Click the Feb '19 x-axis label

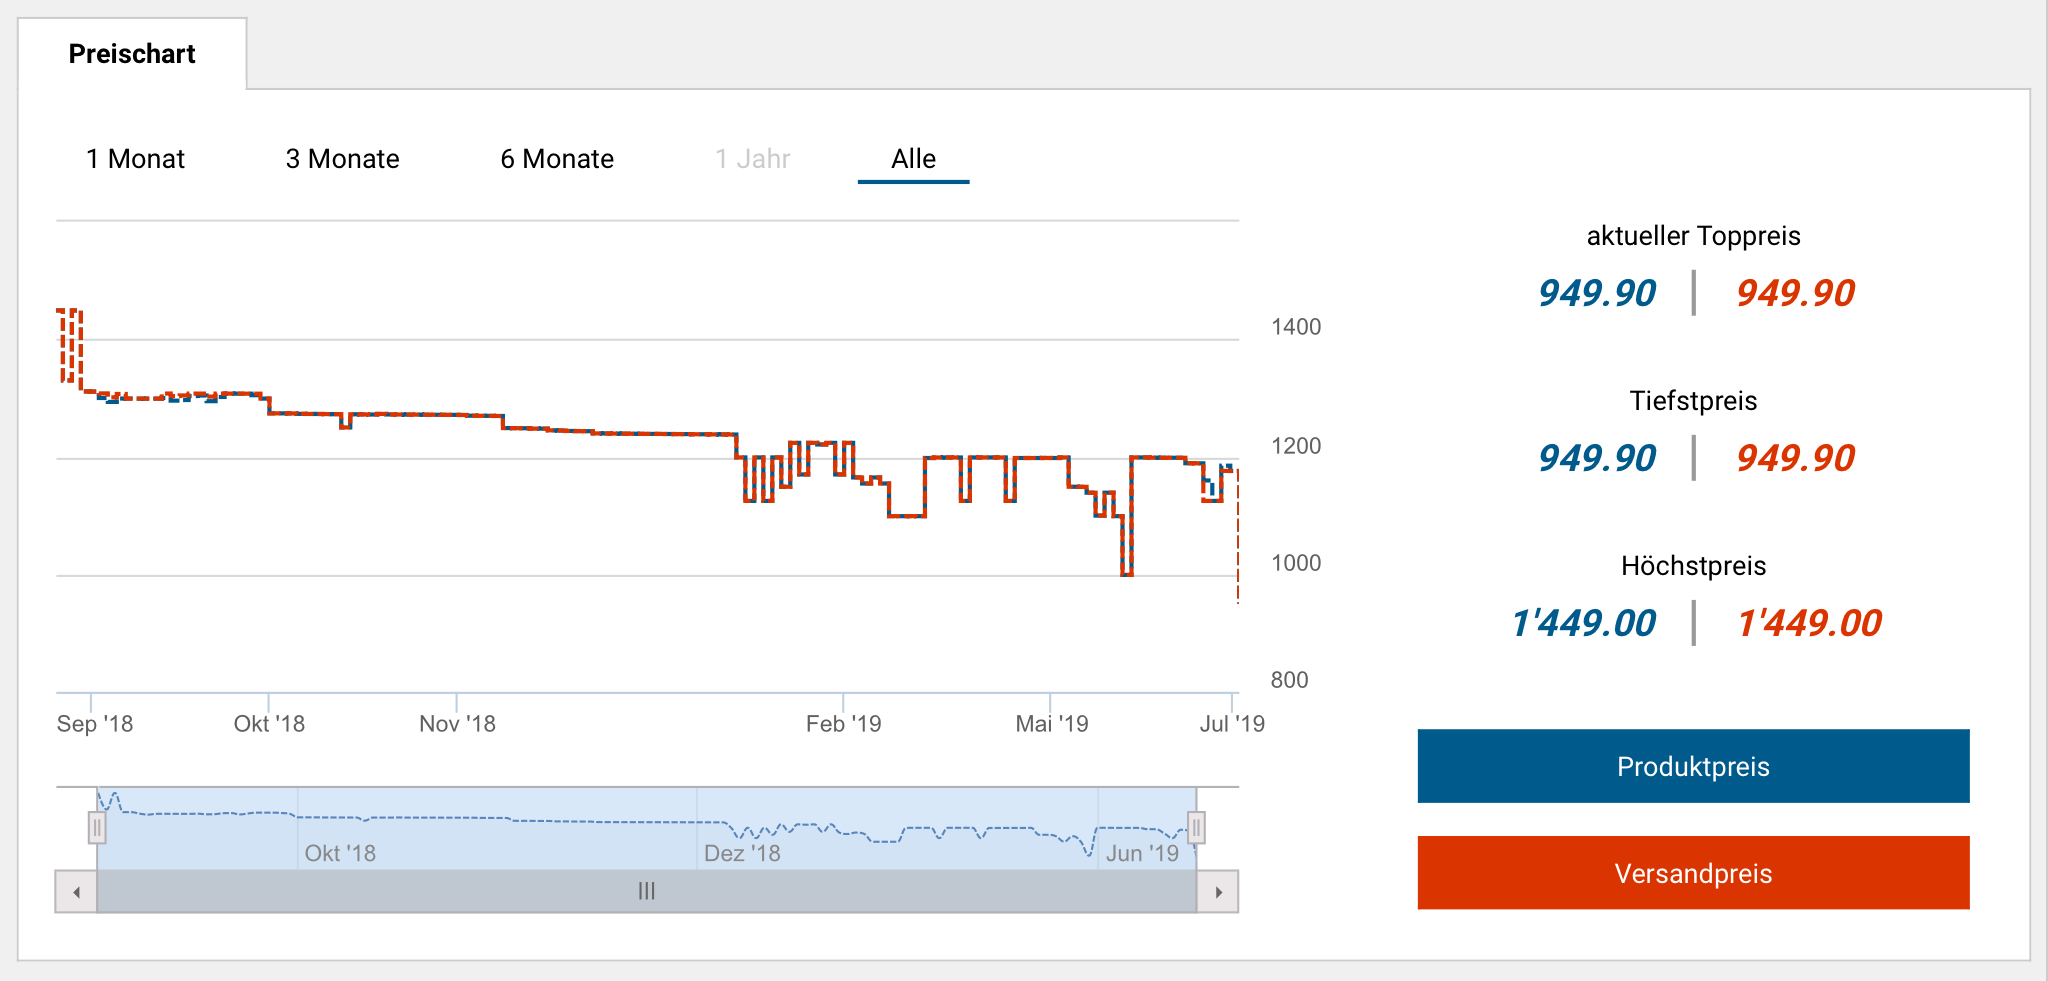coord(843,724)
